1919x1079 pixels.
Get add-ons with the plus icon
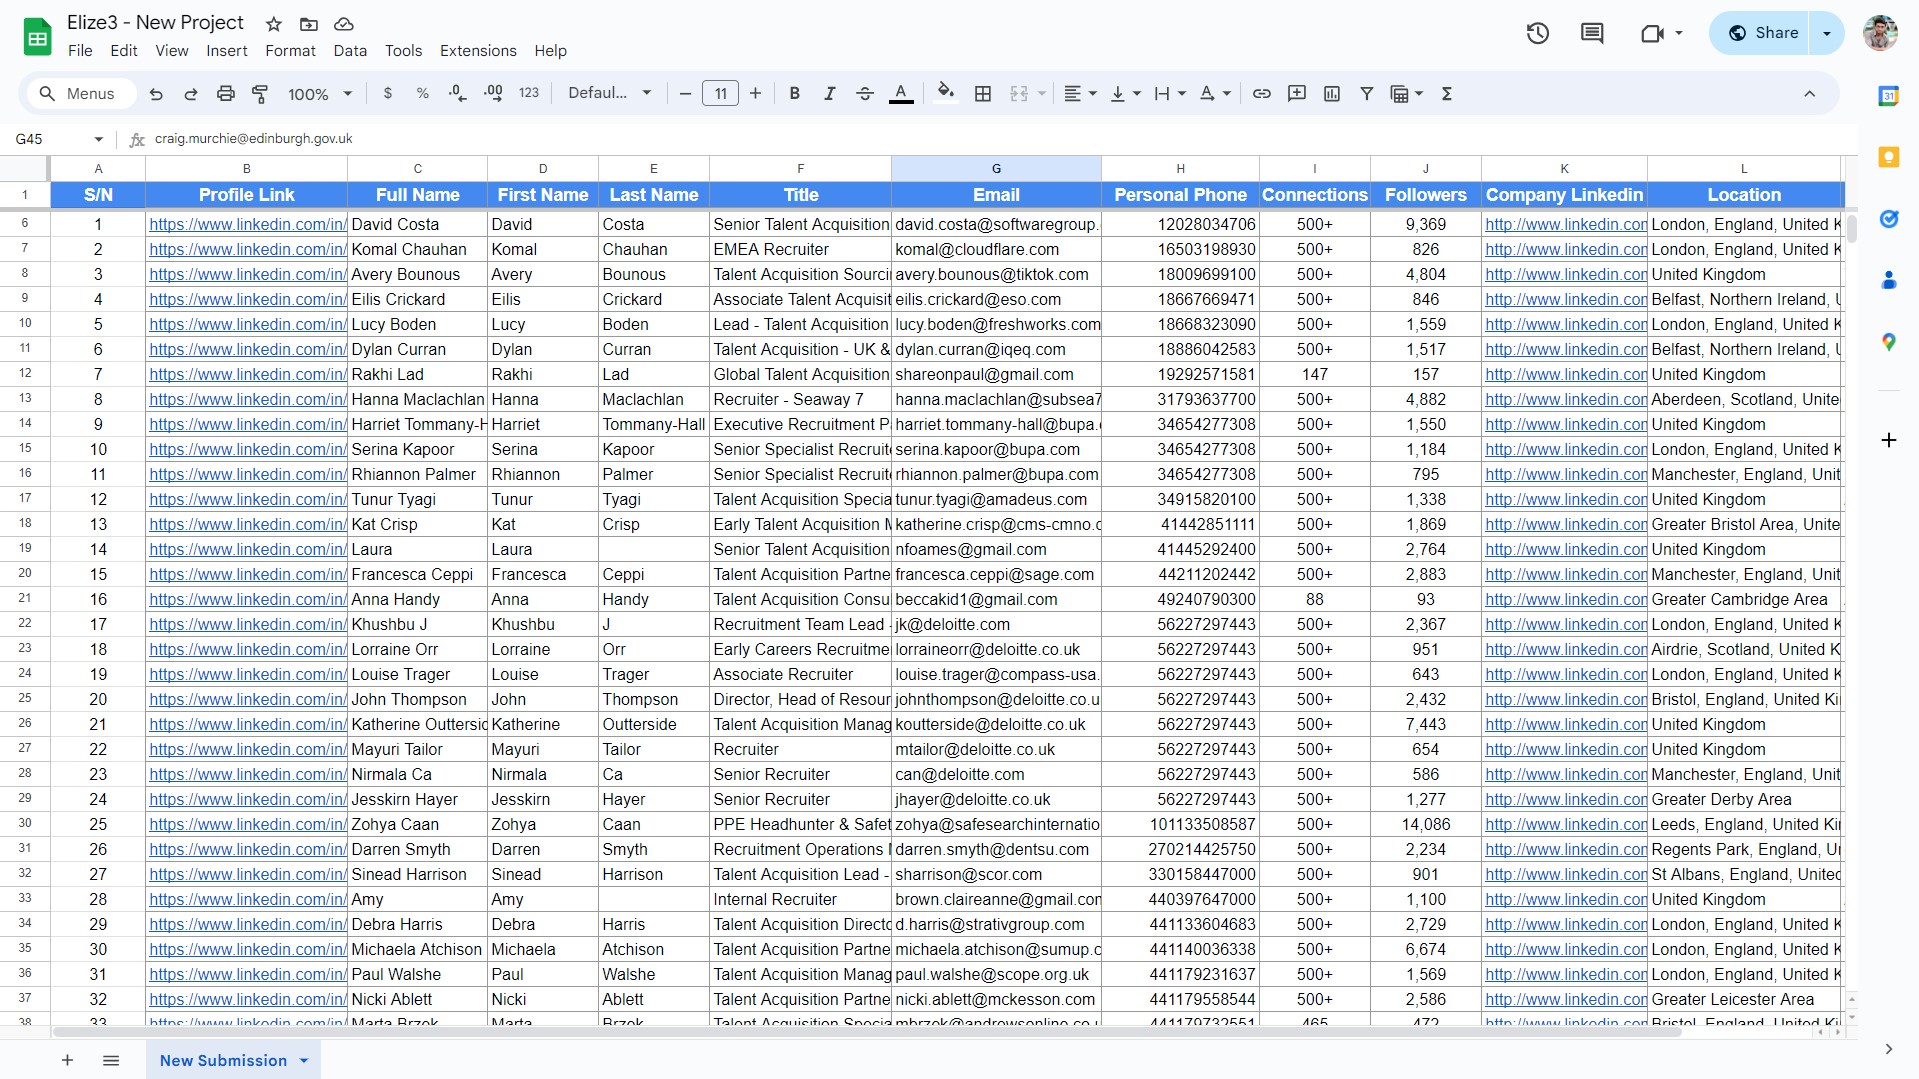[x=1889, y=440]
